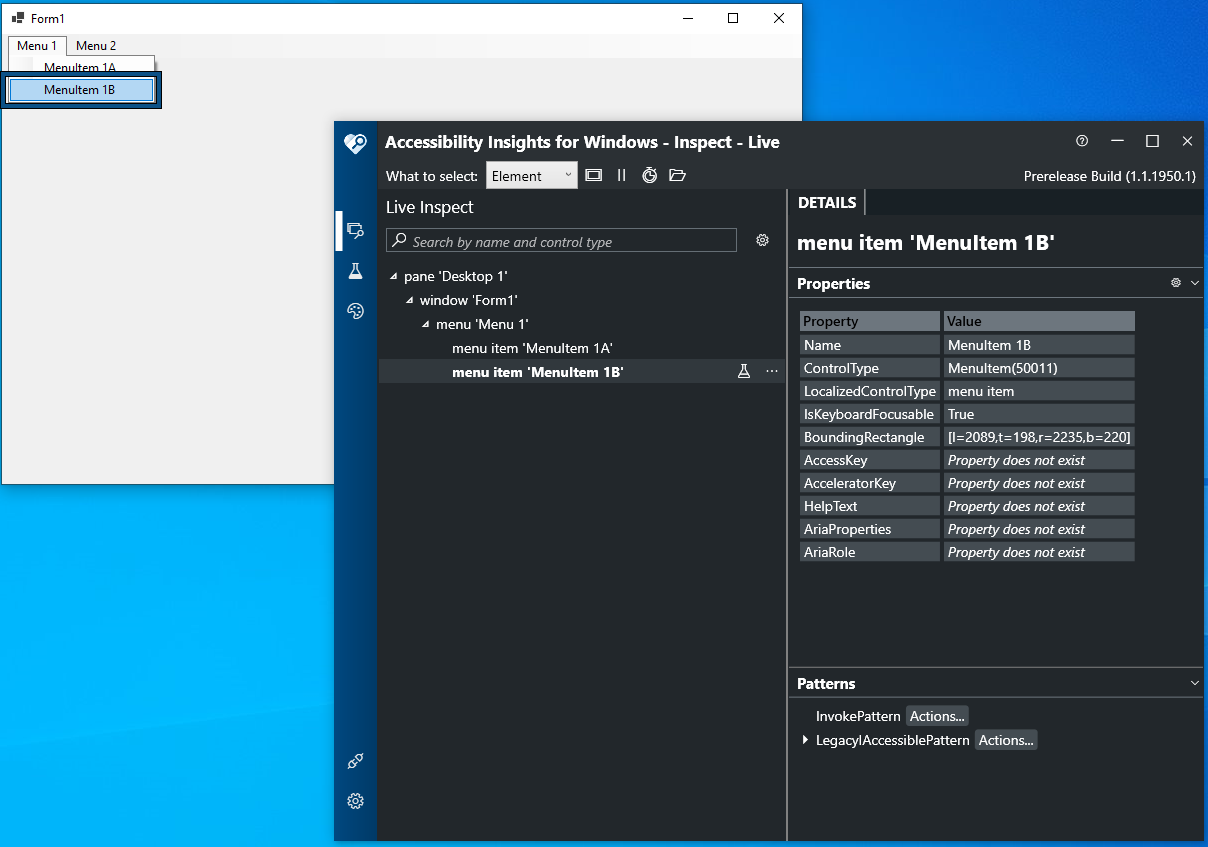
Task: Click the search by name input field
Action: coord(560,240)
